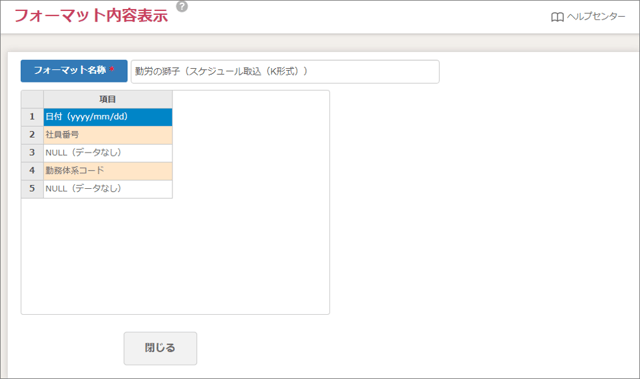Click the book icon beside ヘルプセンター
The width and height of the screenshot is (640, 379).
point(557,17)
